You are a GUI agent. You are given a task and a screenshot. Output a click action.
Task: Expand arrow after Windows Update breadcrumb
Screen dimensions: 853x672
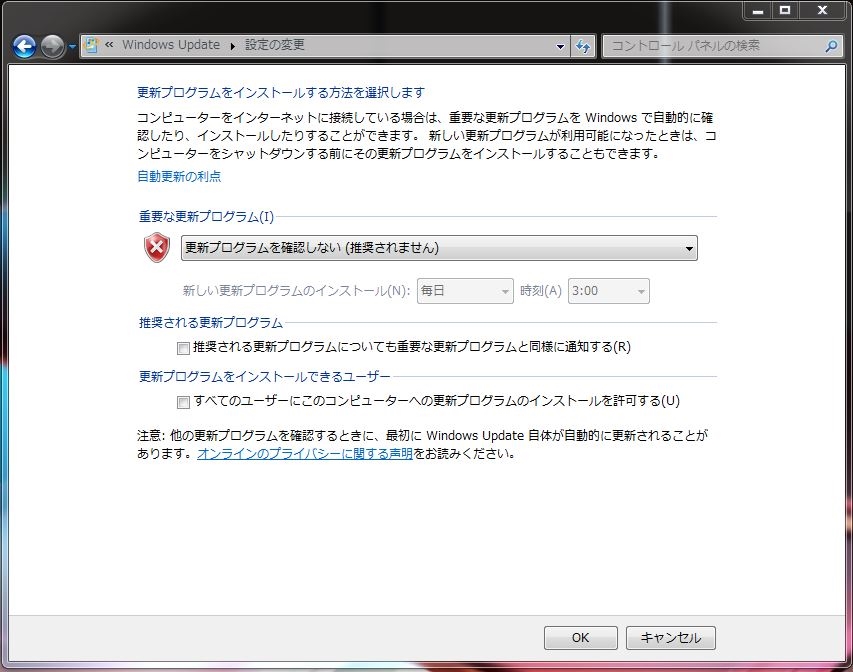point(233,46)
